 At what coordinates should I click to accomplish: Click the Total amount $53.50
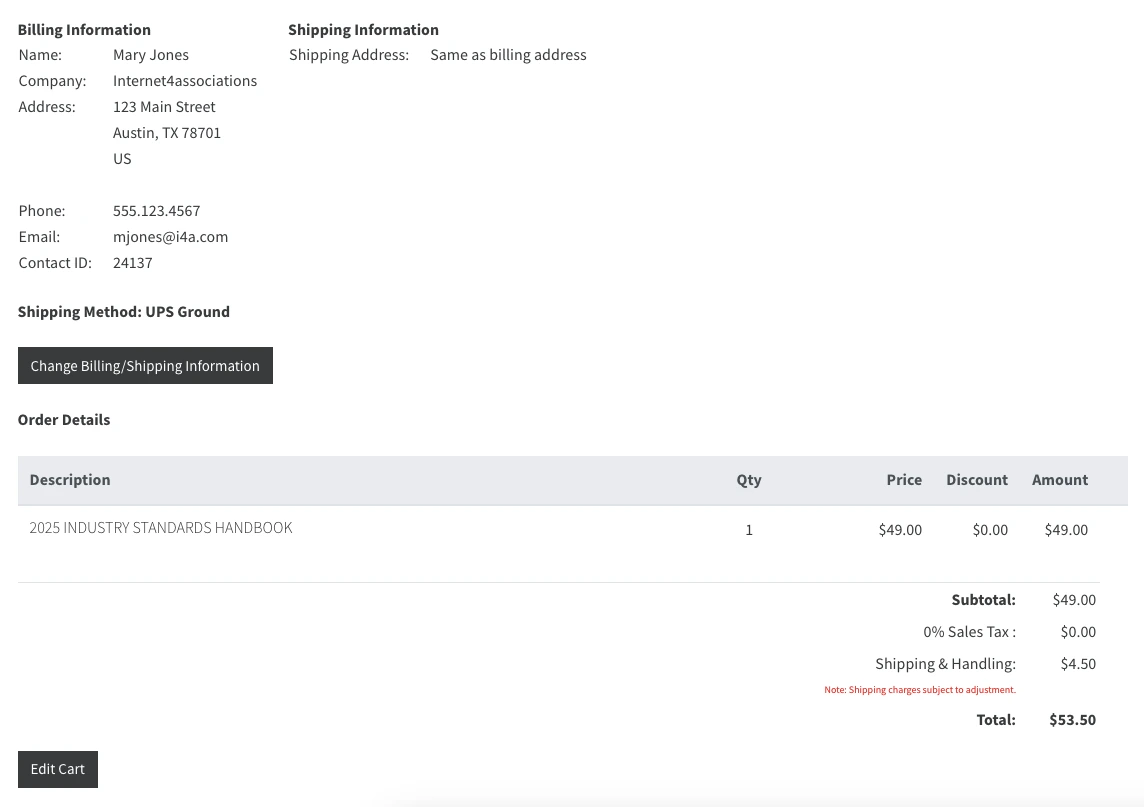1072,719
